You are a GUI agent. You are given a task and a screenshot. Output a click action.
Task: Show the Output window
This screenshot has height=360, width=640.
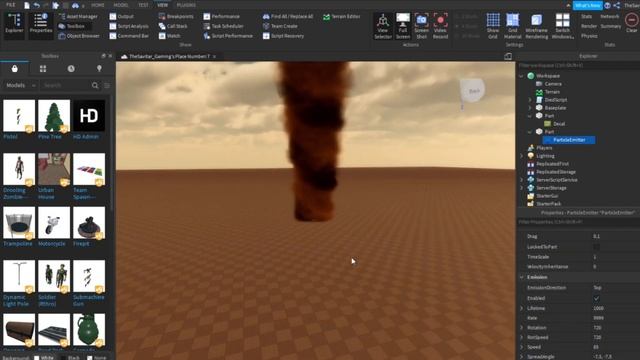122,16
